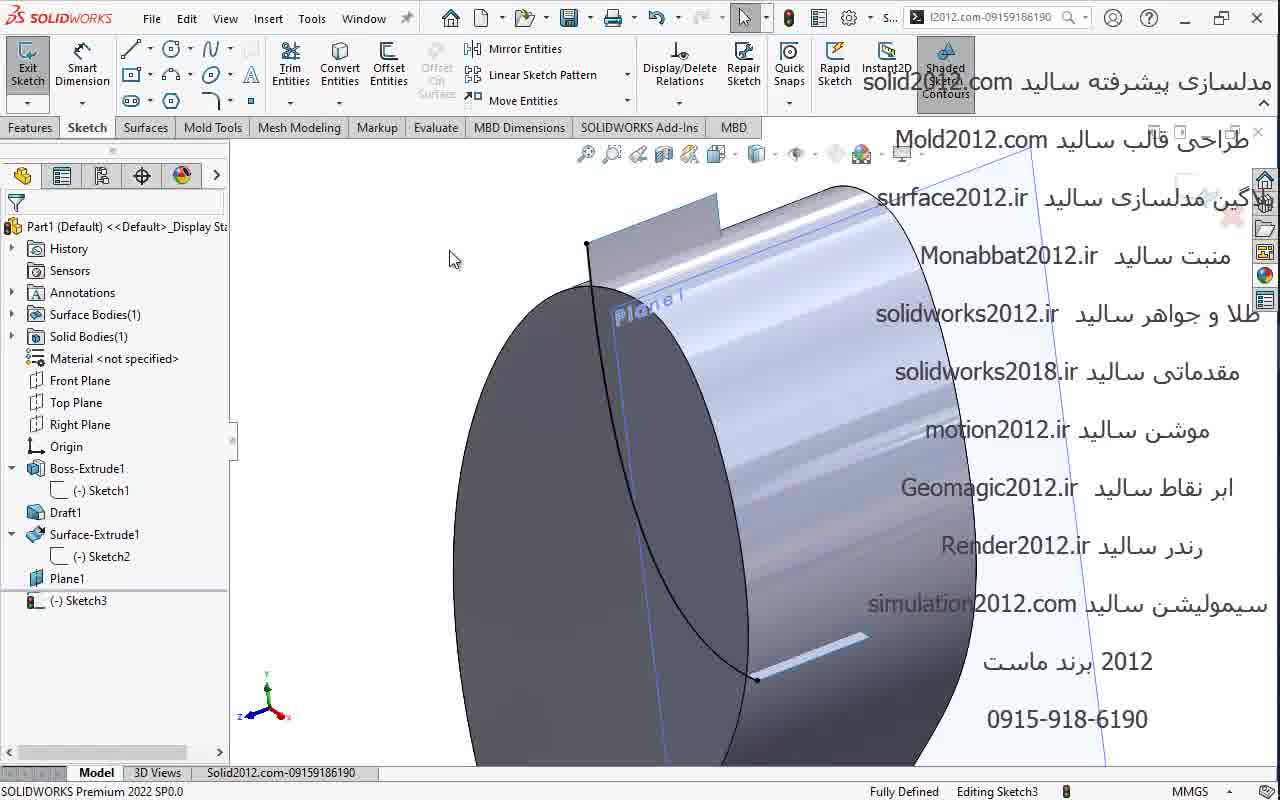Collapse the Surface-Extrude1 feature
The height and width of the screenshot is (800, 1280).
coord(12,535)
